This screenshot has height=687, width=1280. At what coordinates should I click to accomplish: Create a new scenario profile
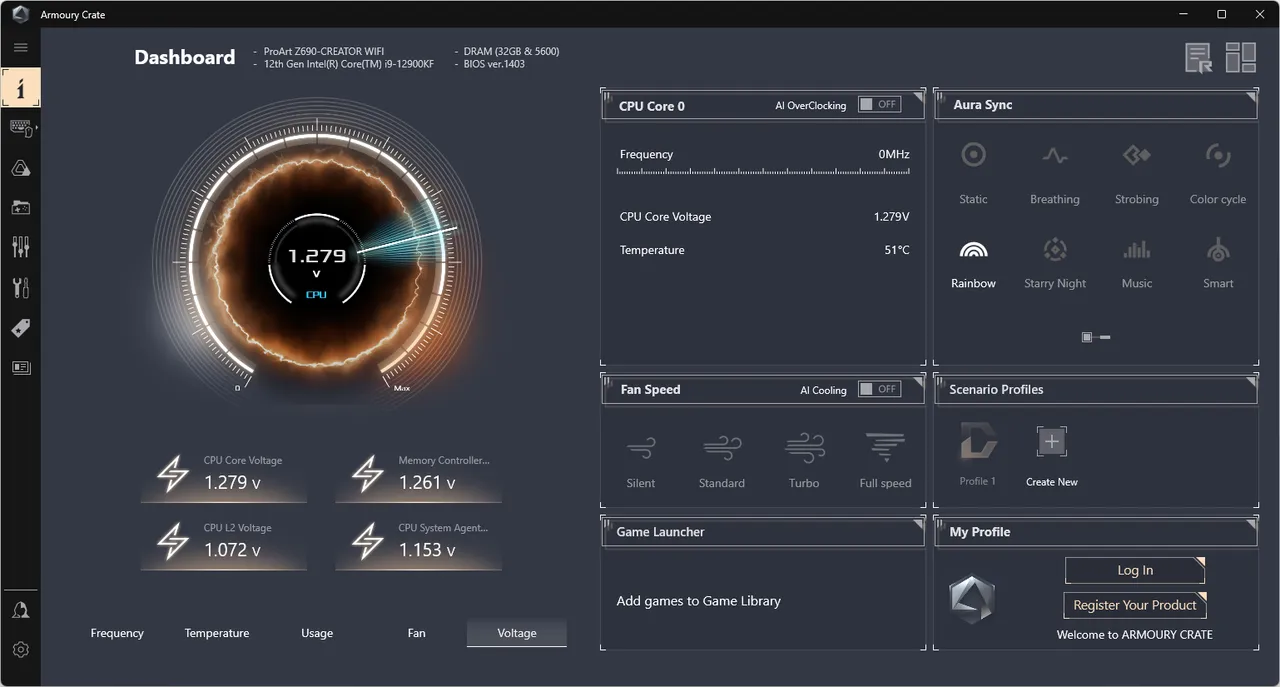(x=1052, y=455)
